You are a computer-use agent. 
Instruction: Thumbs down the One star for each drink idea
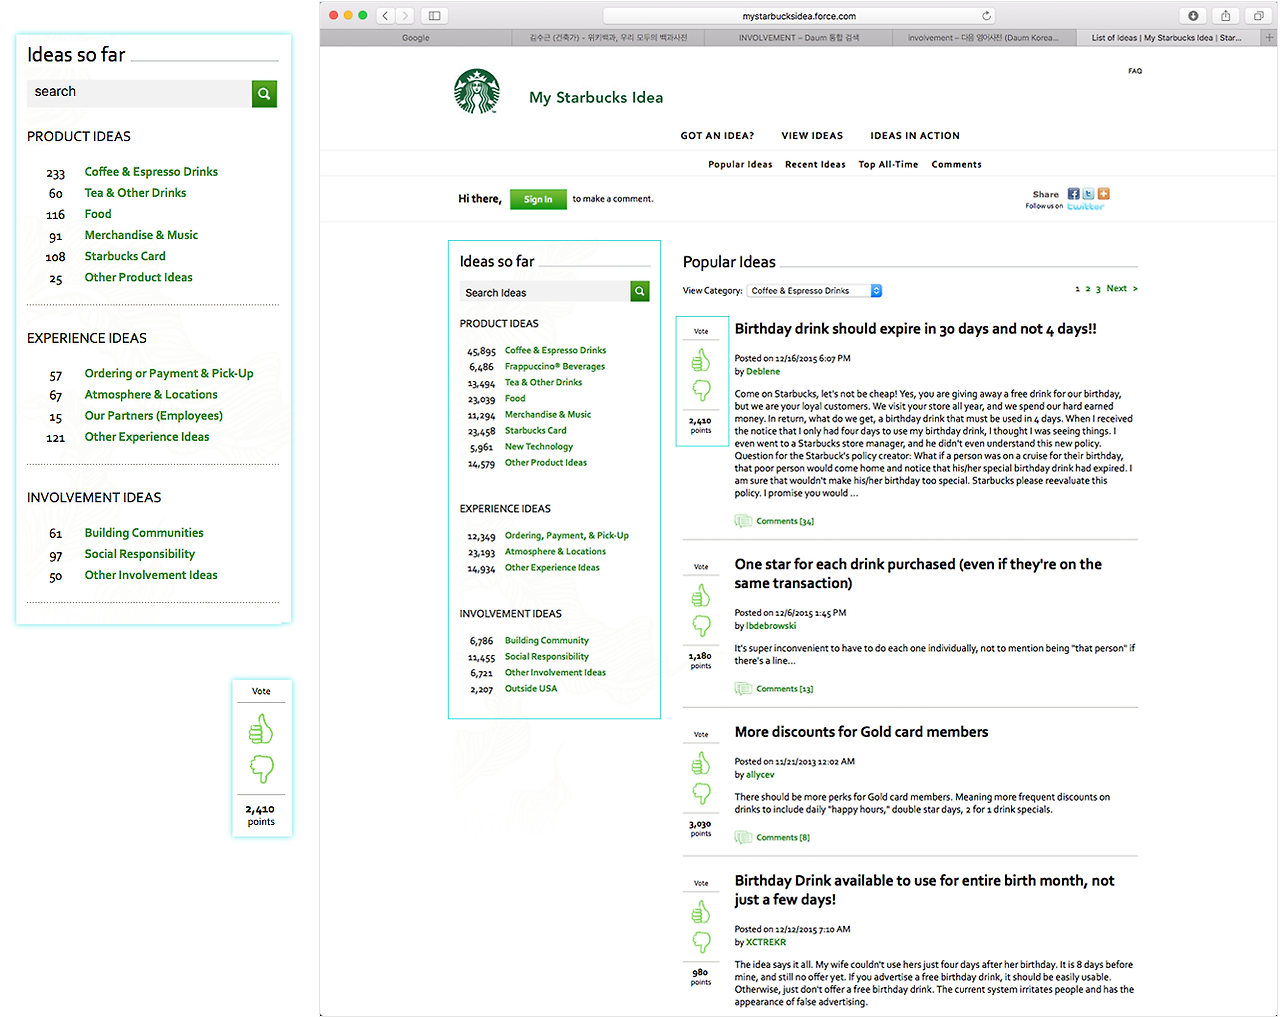click(x=701, y=626)
